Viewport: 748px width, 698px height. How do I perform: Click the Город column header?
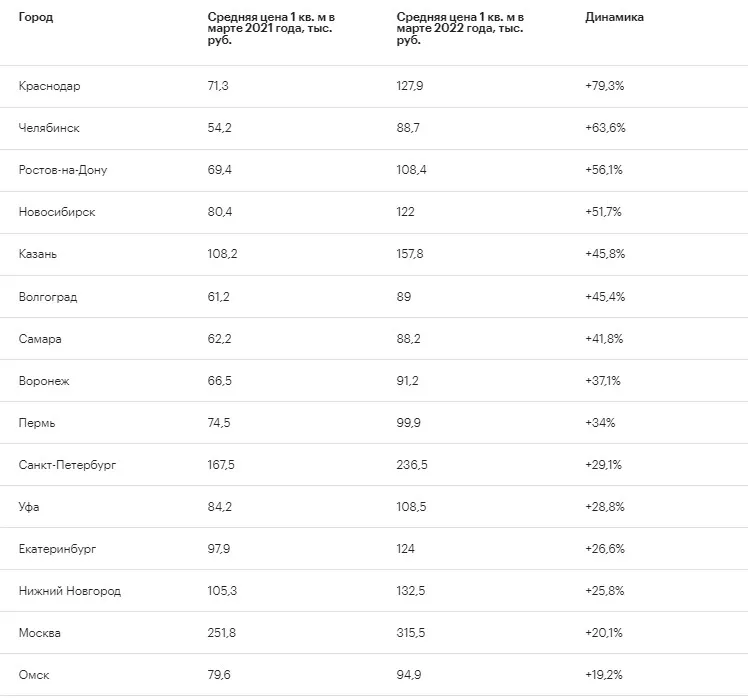[x=36, y=17]
